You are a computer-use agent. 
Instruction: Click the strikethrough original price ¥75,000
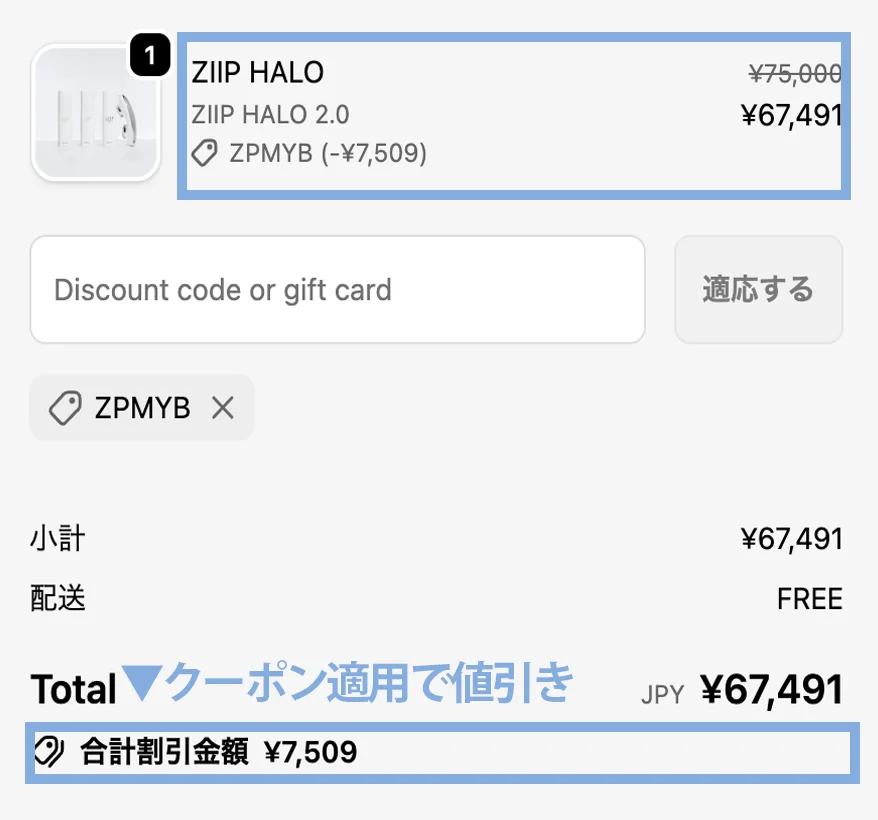coord(796,72)
